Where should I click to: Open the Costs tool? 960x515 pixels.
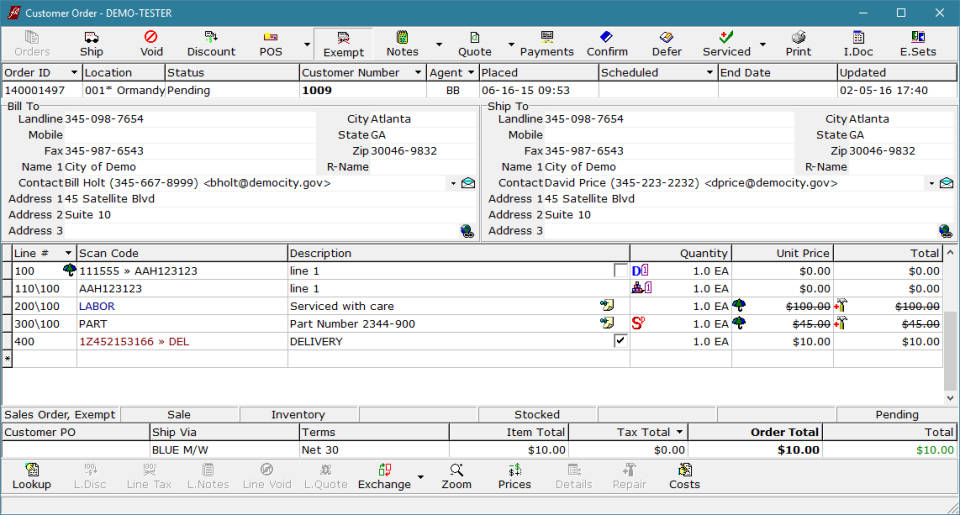click(684, 476)
